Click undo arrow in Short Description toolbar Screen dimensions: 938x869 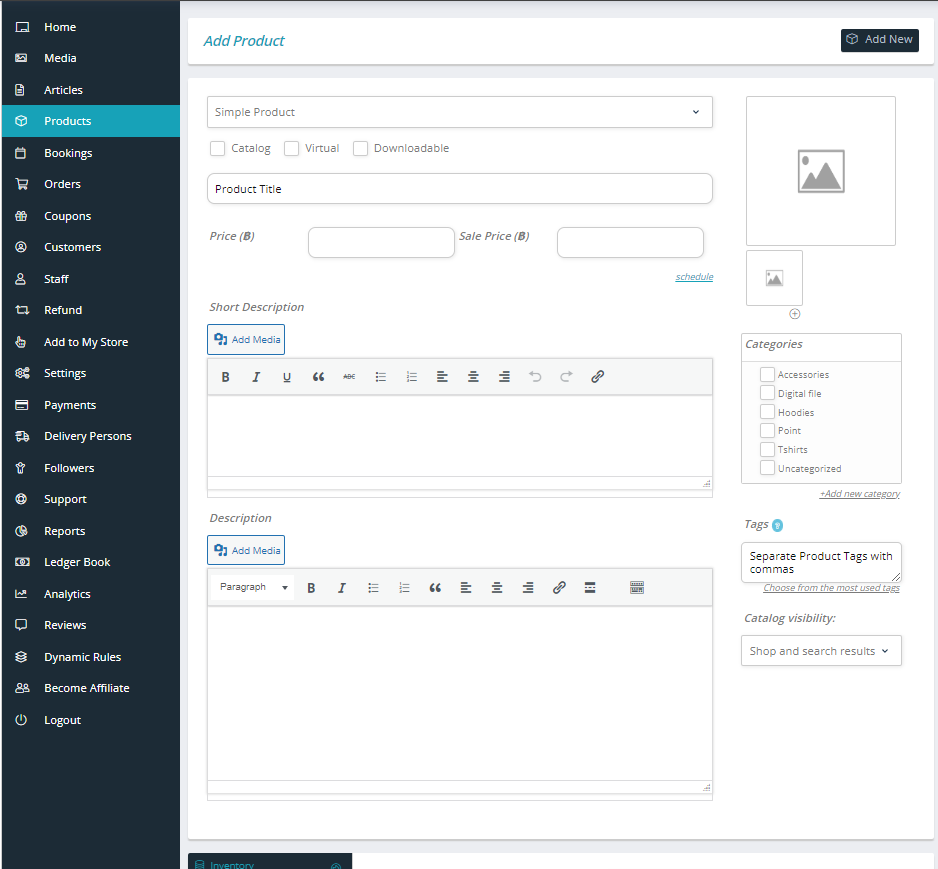[x=535, y=377]
